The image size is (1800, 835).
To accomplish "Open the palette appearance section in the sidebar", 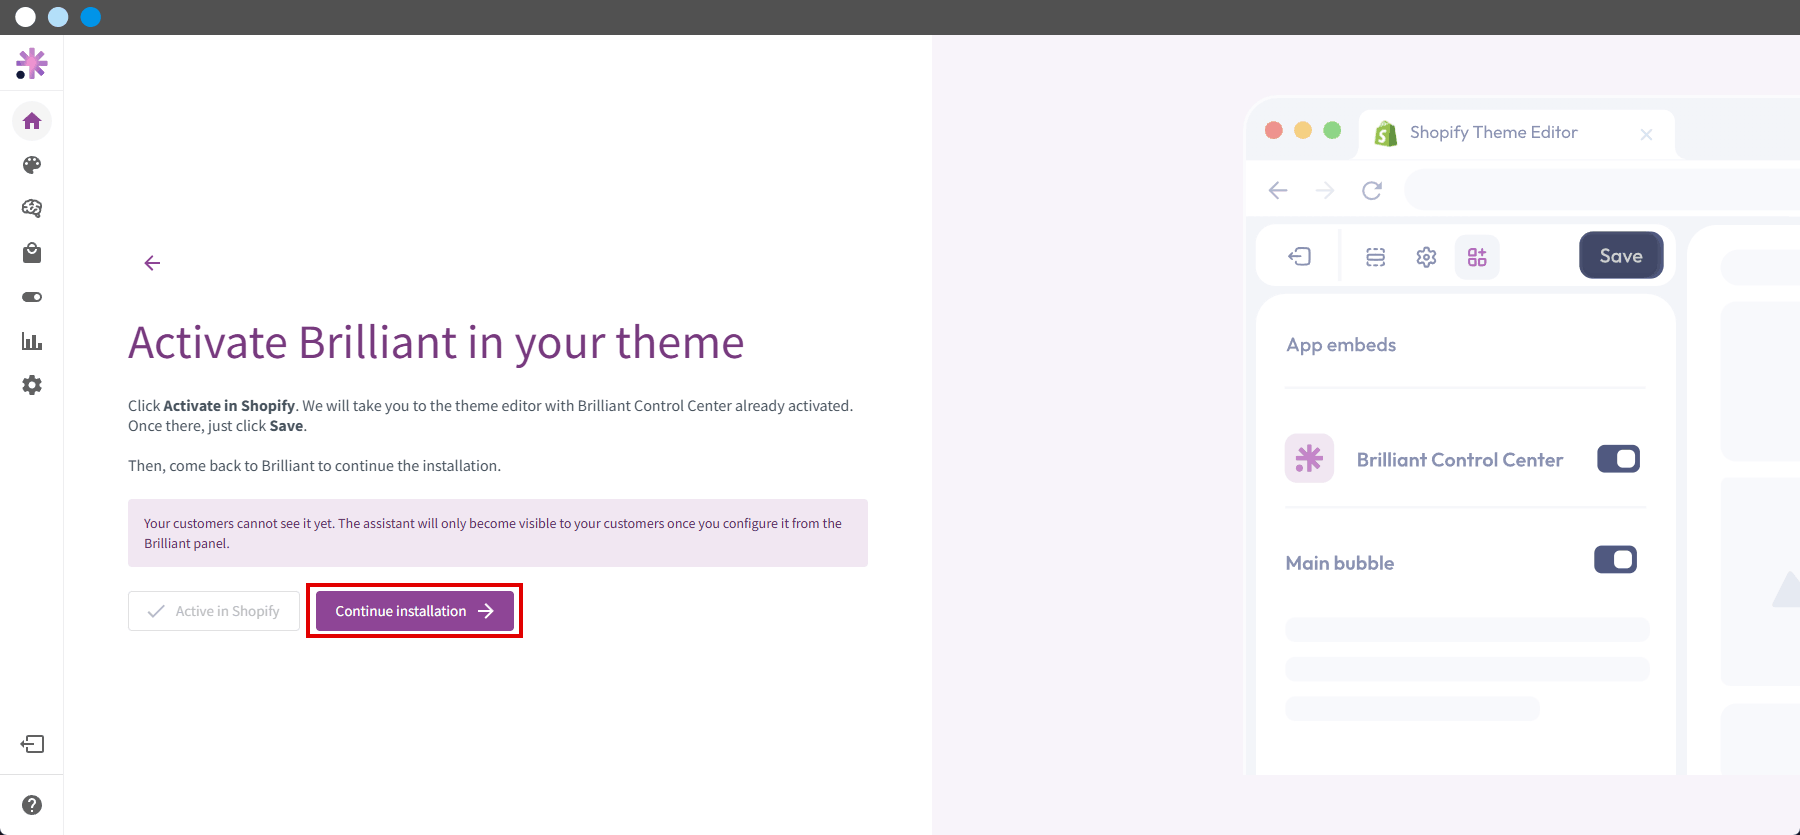I will coord(32,165).
